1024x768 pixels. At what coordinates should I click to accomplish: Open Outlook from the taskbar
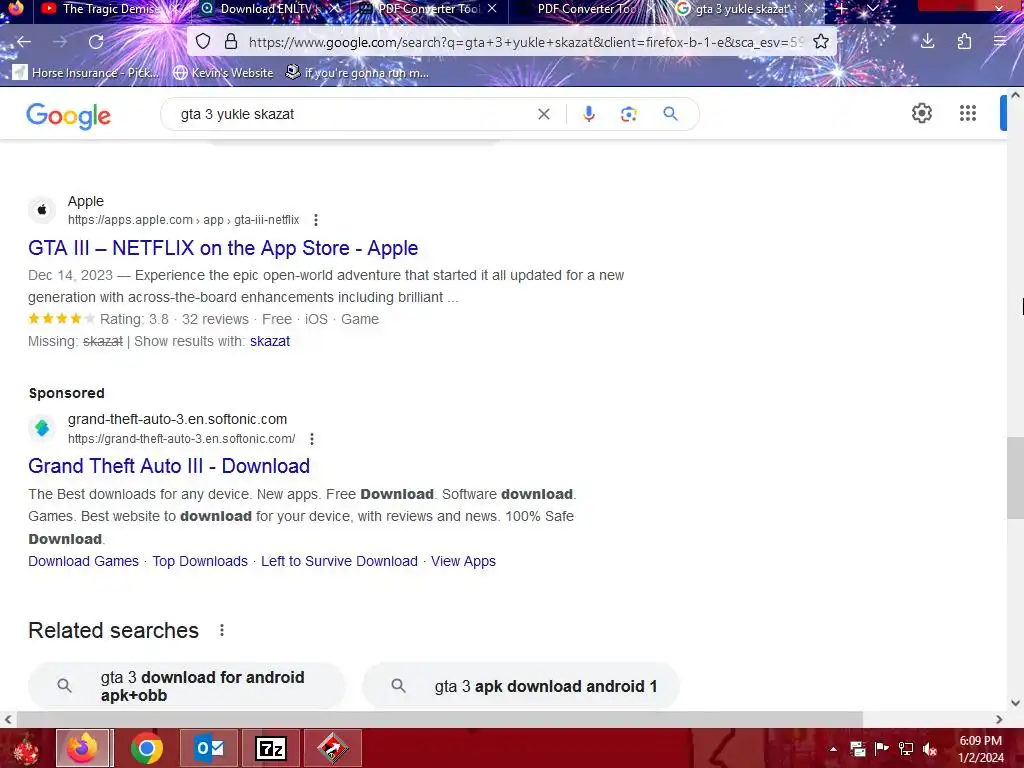coord(209,748)
